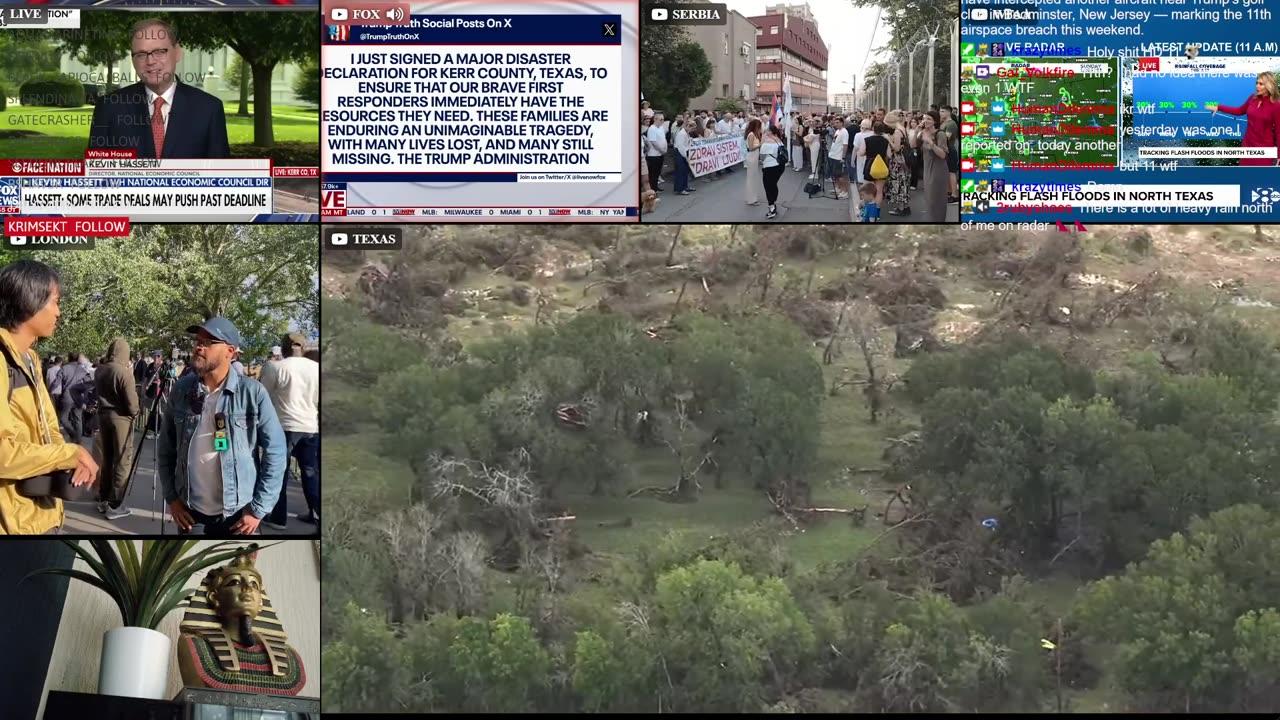
Task: Click 'LATEST UPDATE (11 A.M)' weather heading
Action: pos(1208,47)
